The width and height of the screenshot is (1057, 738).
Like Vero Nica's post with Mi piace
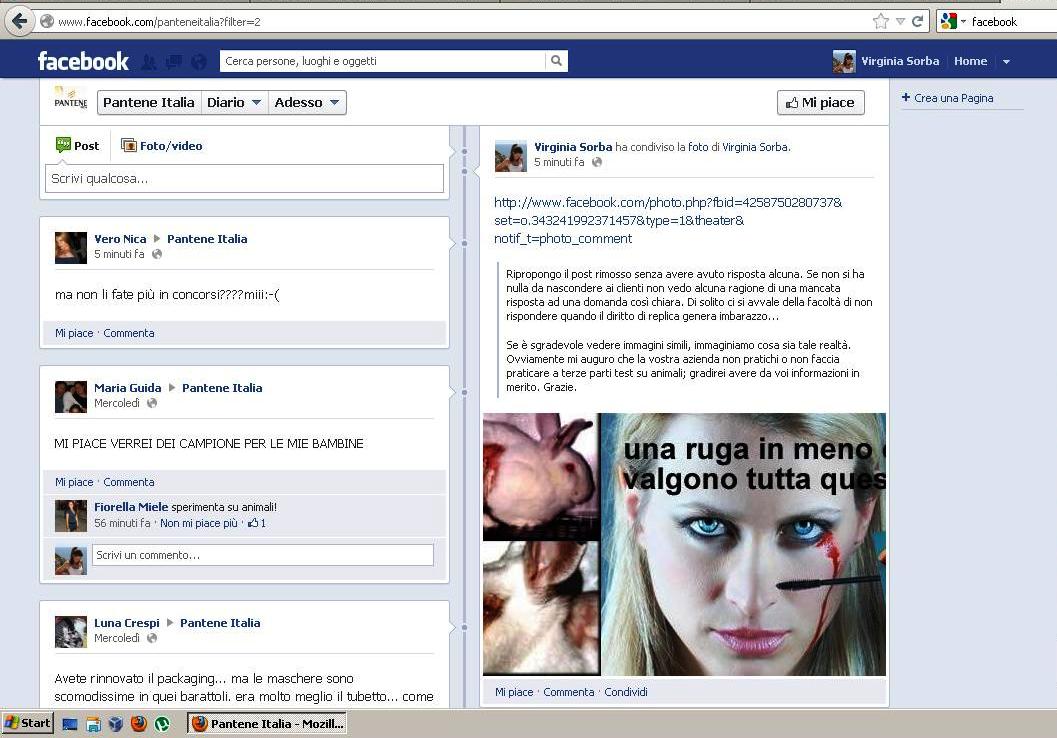tap(74, 333)
